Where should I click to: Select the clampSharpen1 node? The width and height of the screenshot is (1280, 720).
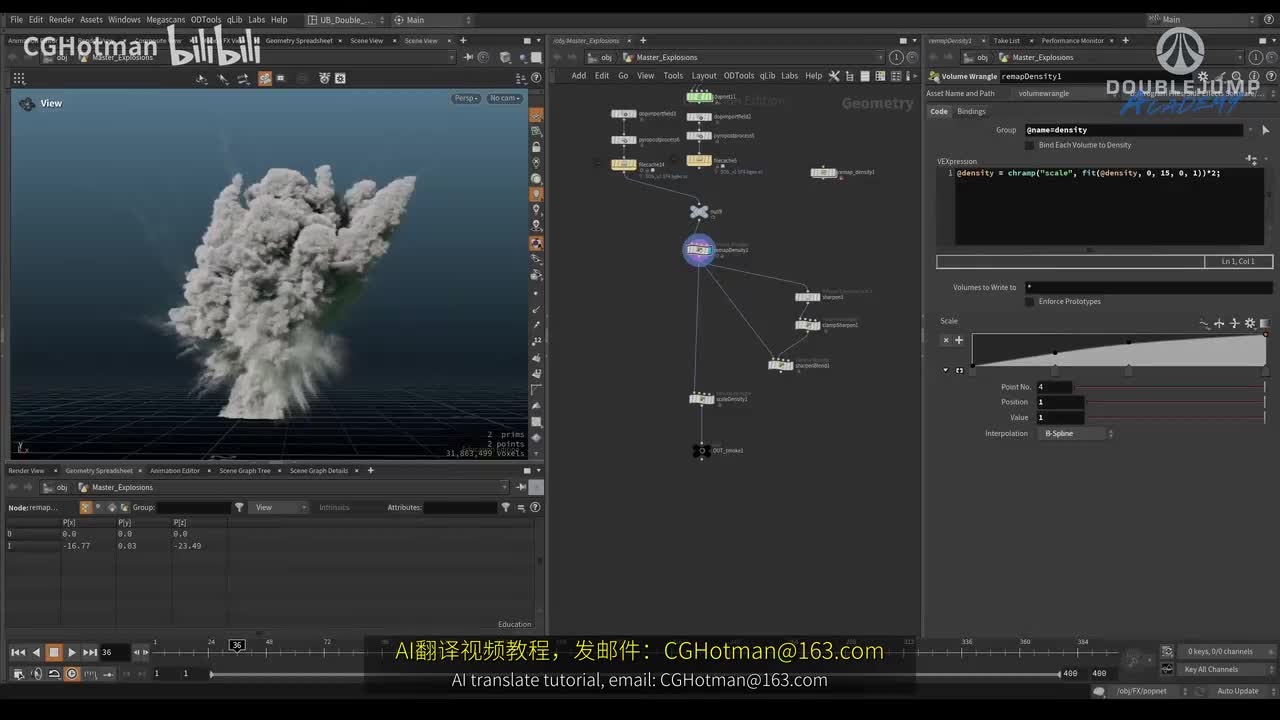[x=807, y=325]
